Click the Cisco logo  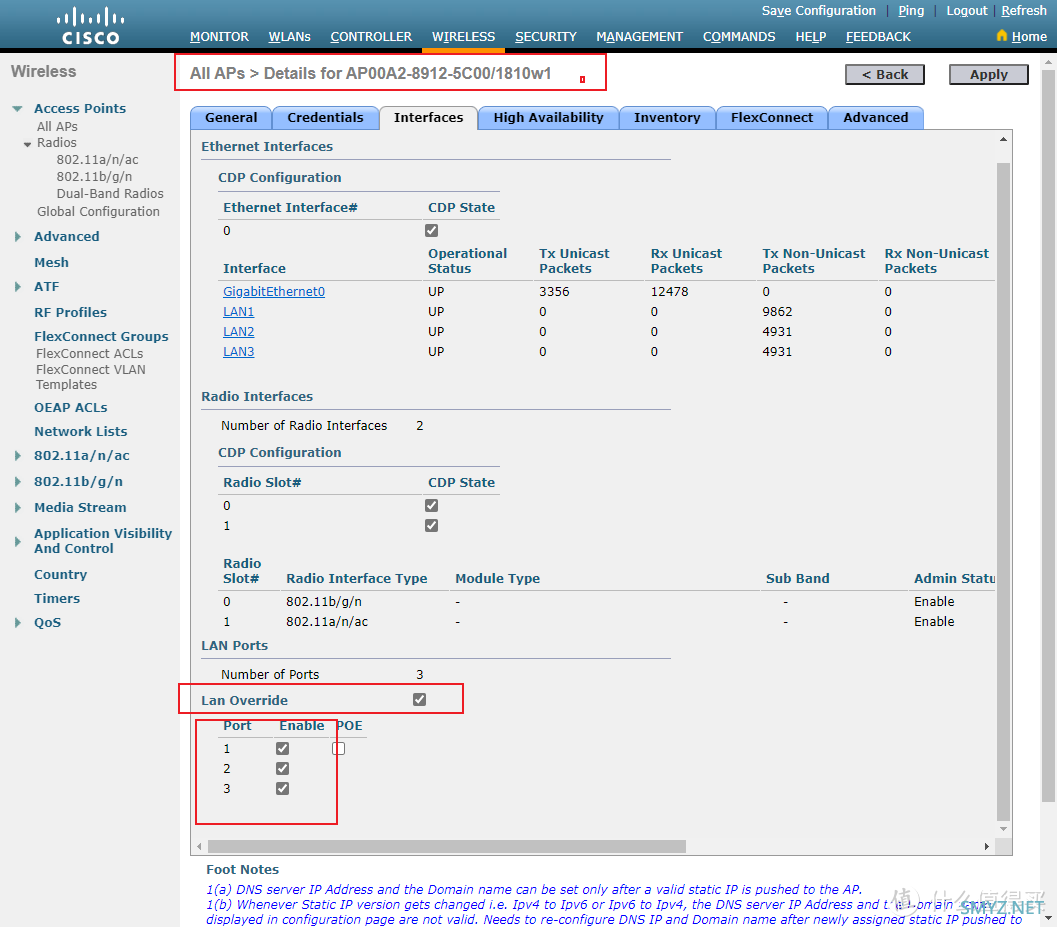(x=89, y=24)
